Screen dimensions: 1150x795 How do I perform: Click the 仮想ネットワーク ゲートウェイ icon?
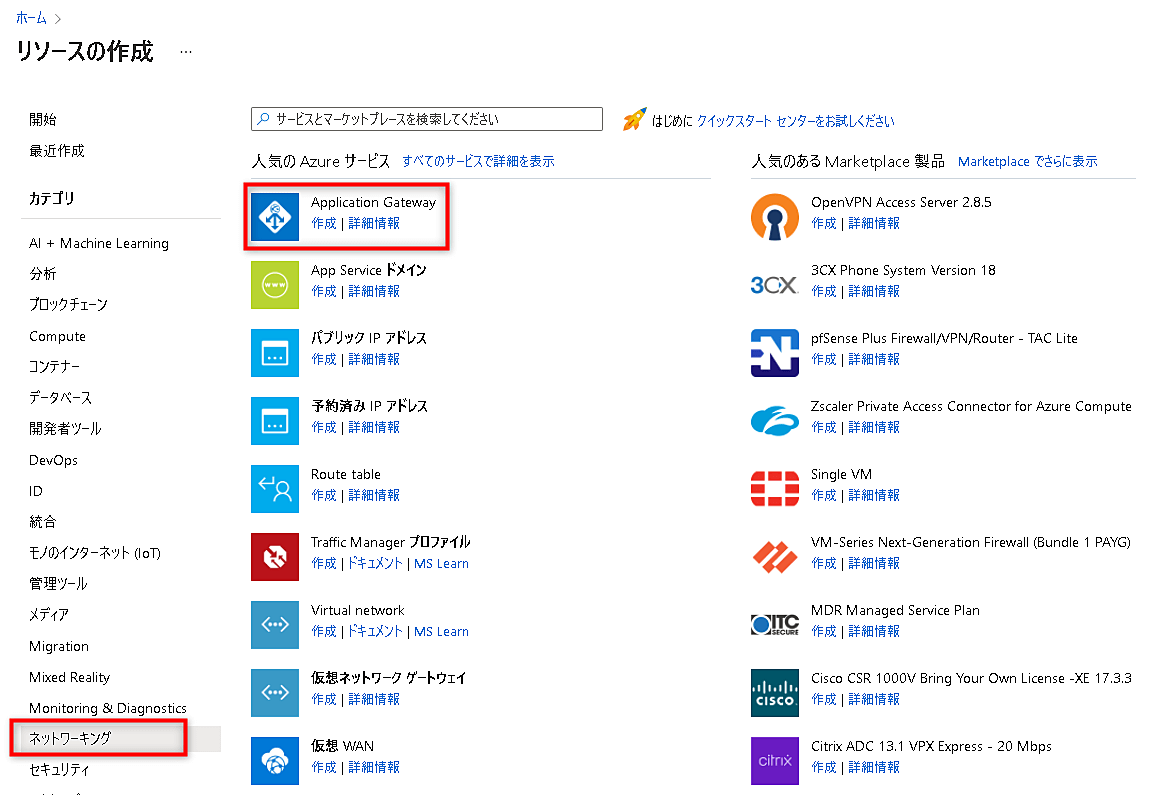coord(275,693)
